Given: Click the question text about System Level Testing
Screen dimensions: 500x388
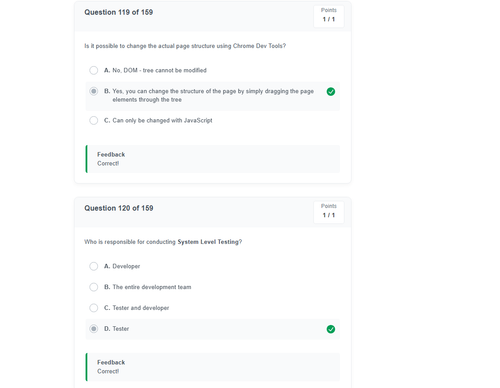Looking at the screenshot, I should 163,242.
